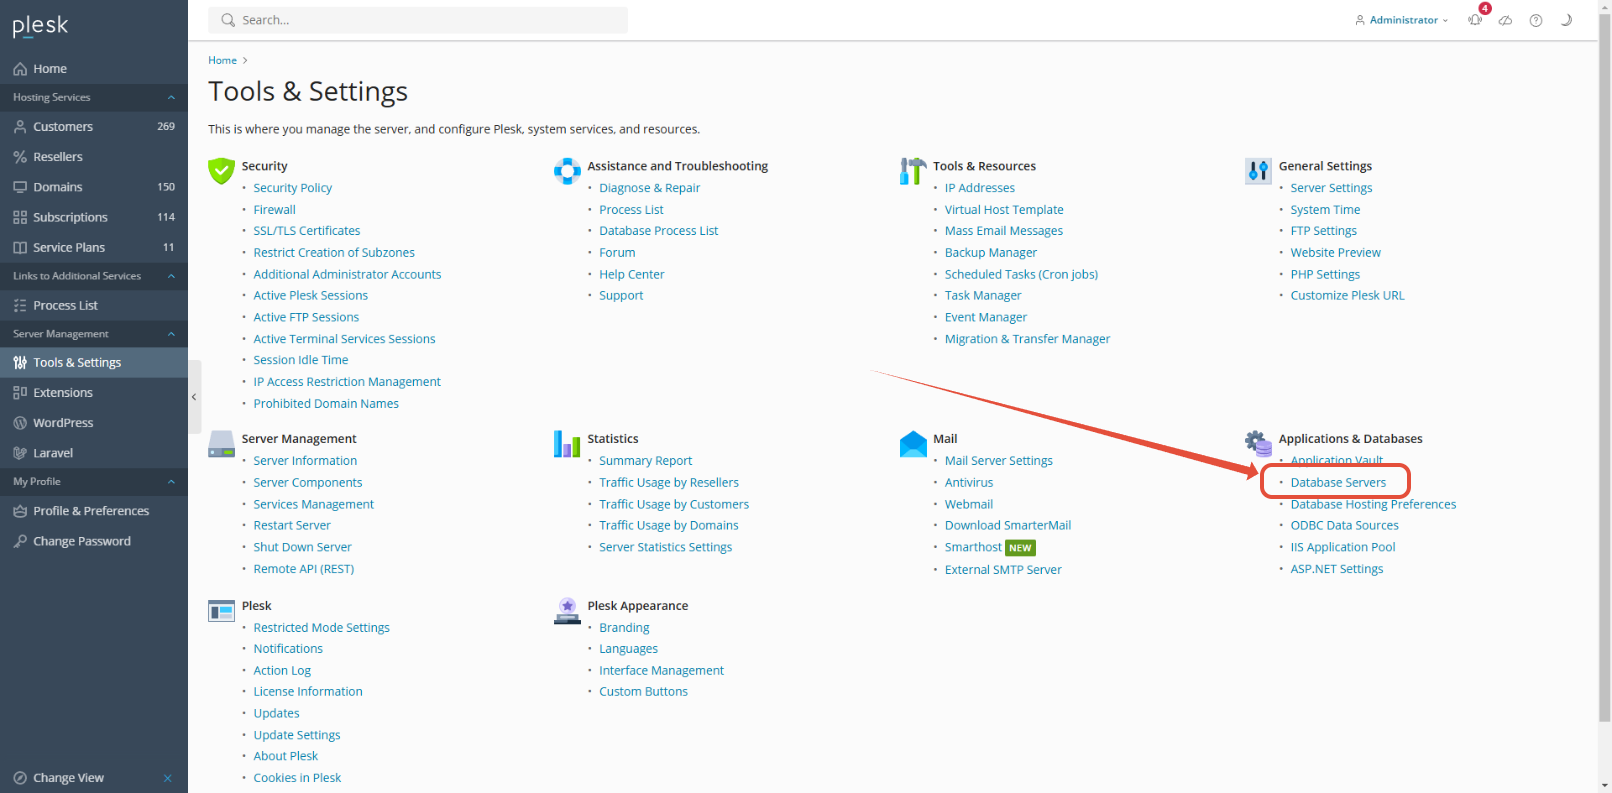Image resolution: width=1612 pixels, height=793 pixels.
Task: Open the Summary Report link
Action: coord(645,461)
